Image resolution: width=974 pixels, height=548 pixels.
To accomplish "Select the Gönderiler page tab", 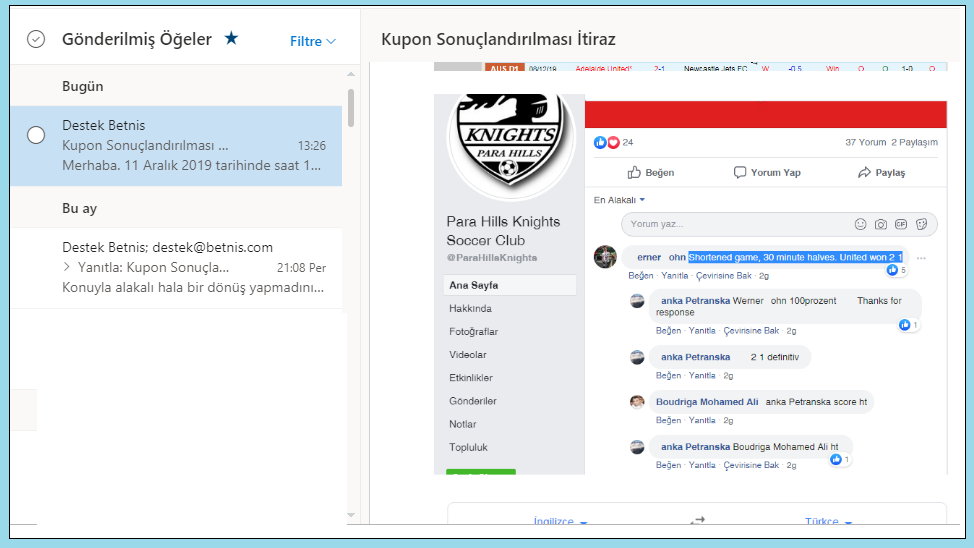I will click(x=473, y=401).
